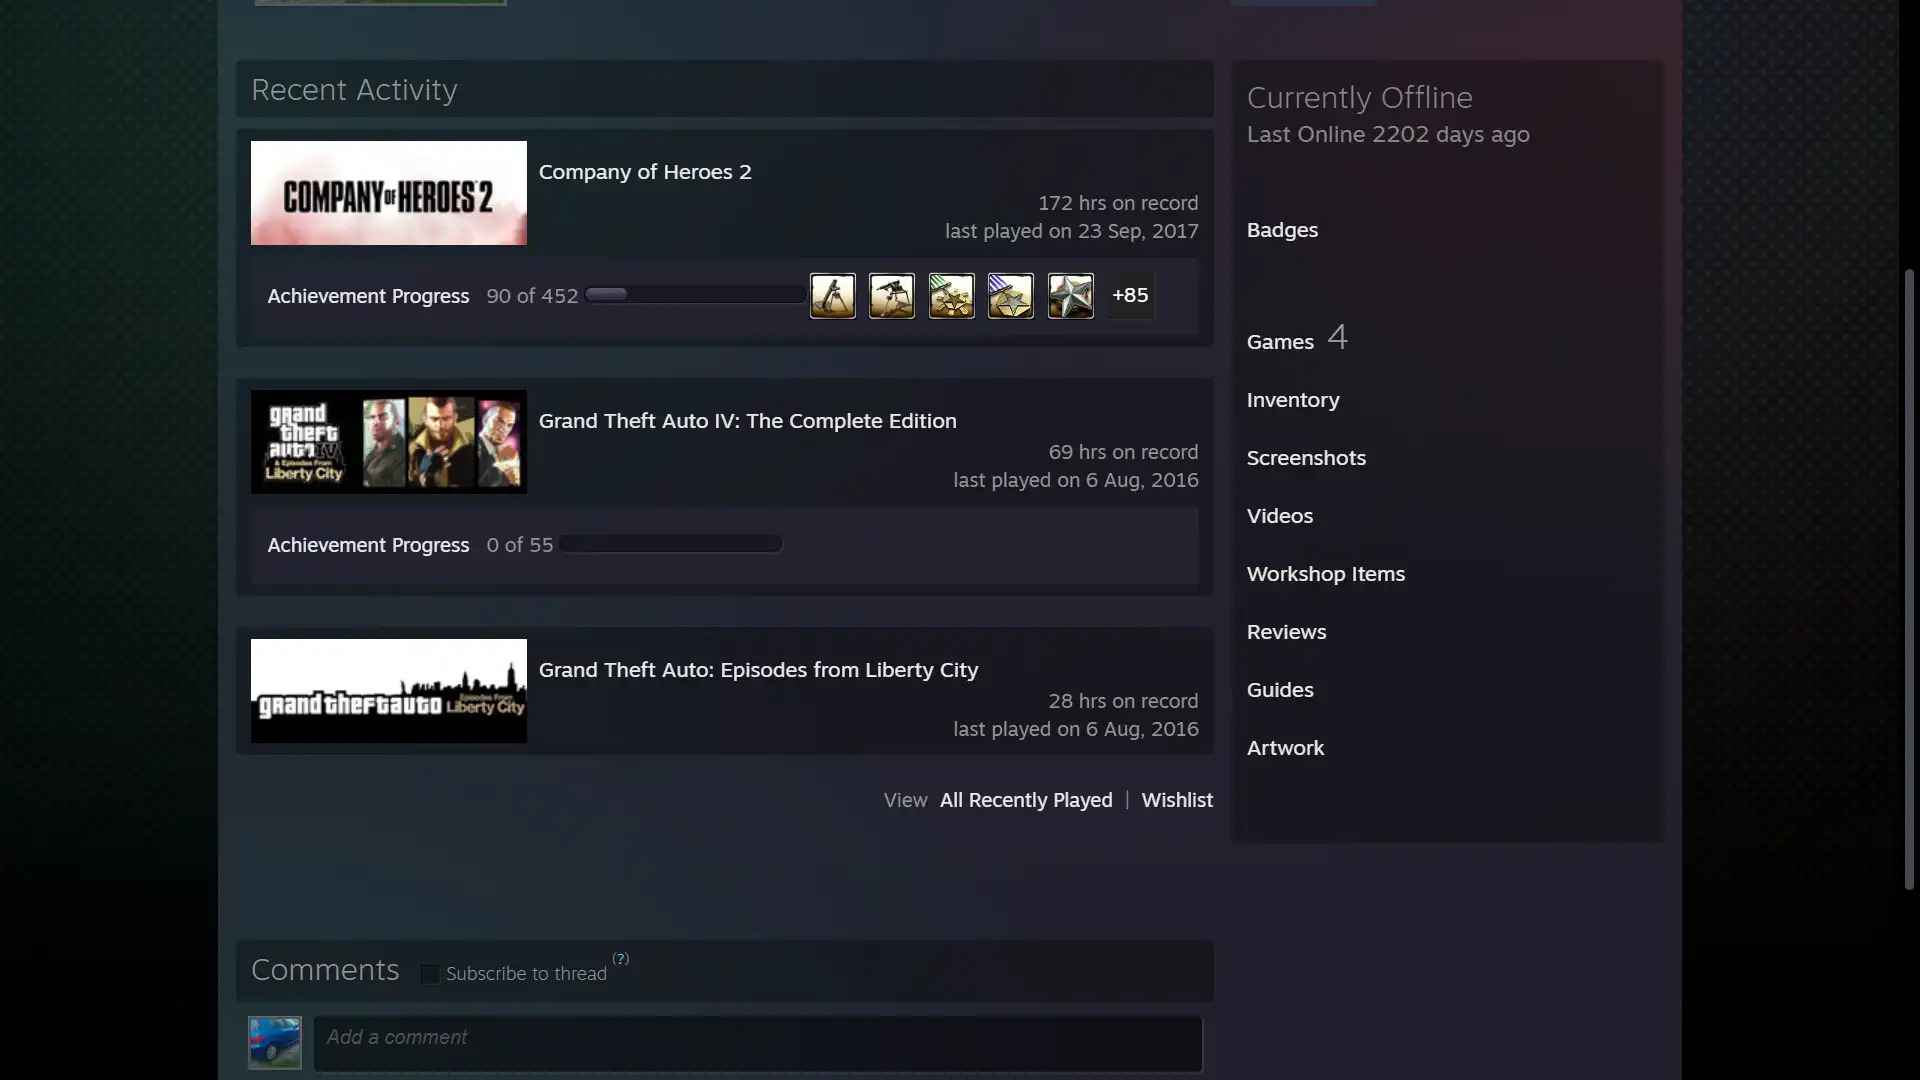Click the page's vertical scrollbar

[1909, 578]
